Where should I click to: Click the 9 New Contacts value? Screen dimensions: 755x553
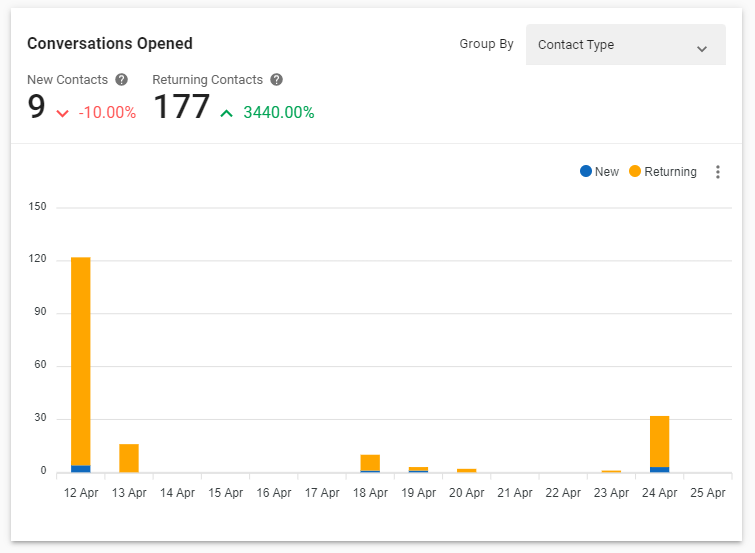coord(37,108)
